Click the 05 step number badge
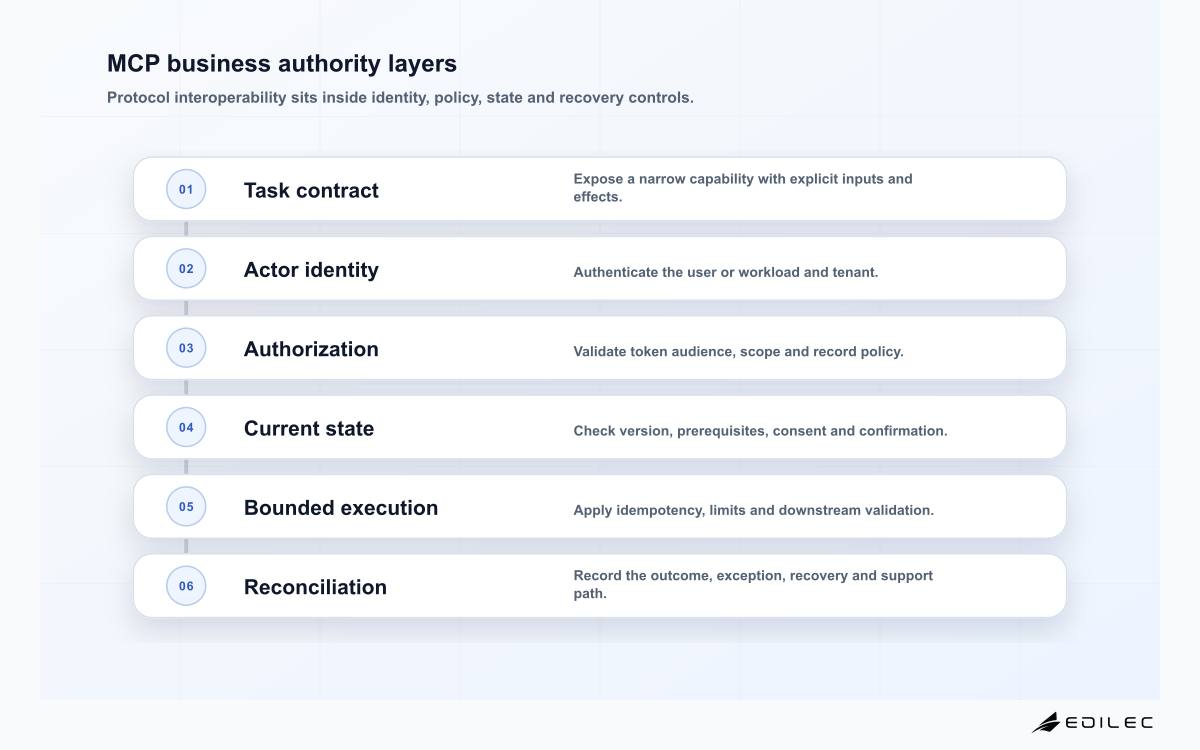 (x=186, y=506)
